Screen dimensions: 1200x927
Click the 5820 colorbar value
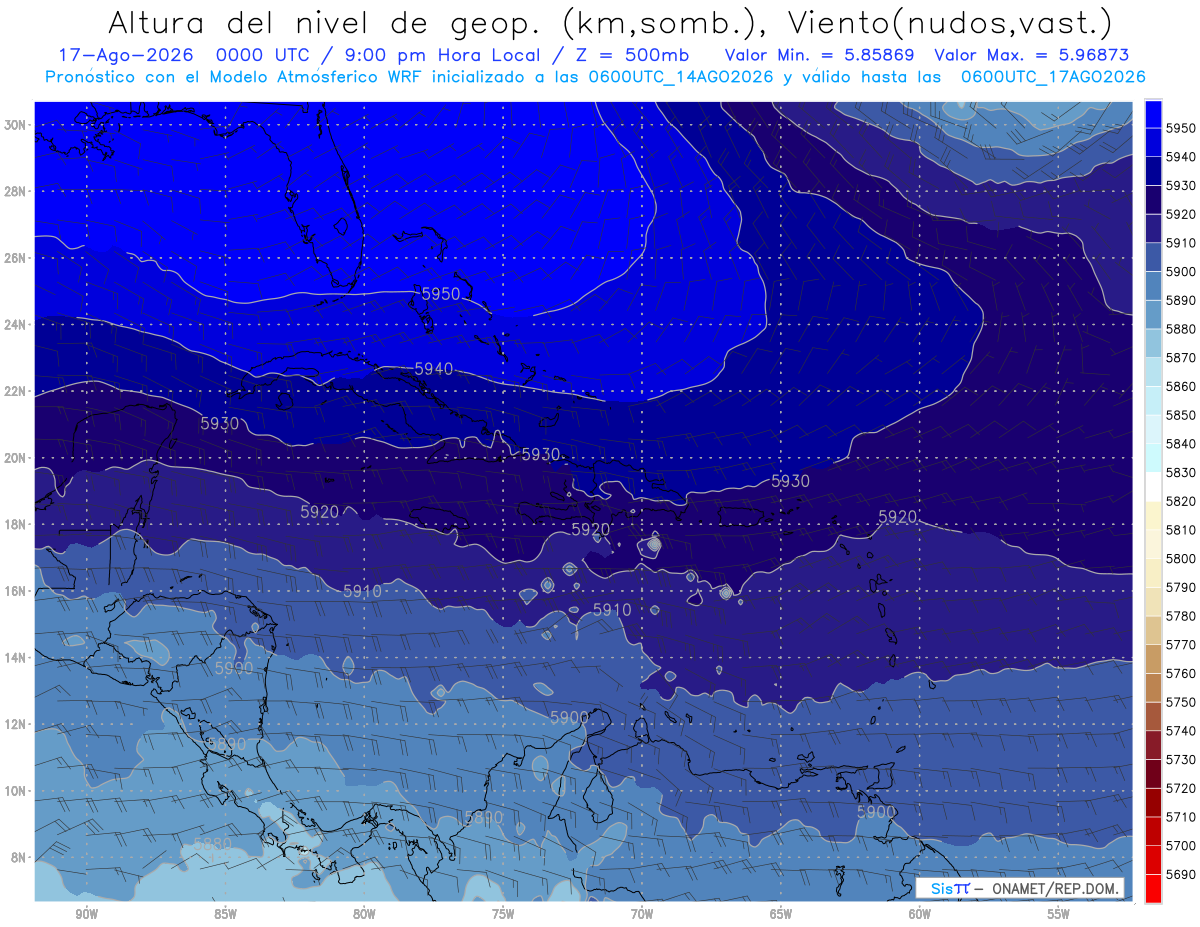pos(1180,501)
